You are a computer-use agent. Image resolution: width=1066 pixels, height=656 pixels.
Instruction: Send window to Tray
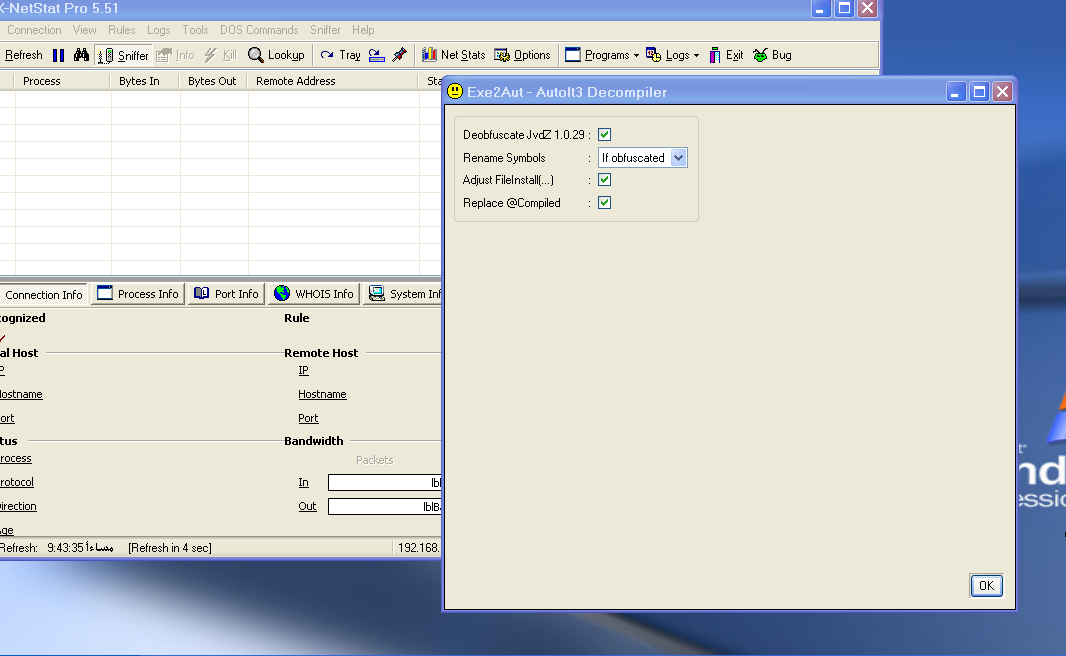click(x=340, y=55)
